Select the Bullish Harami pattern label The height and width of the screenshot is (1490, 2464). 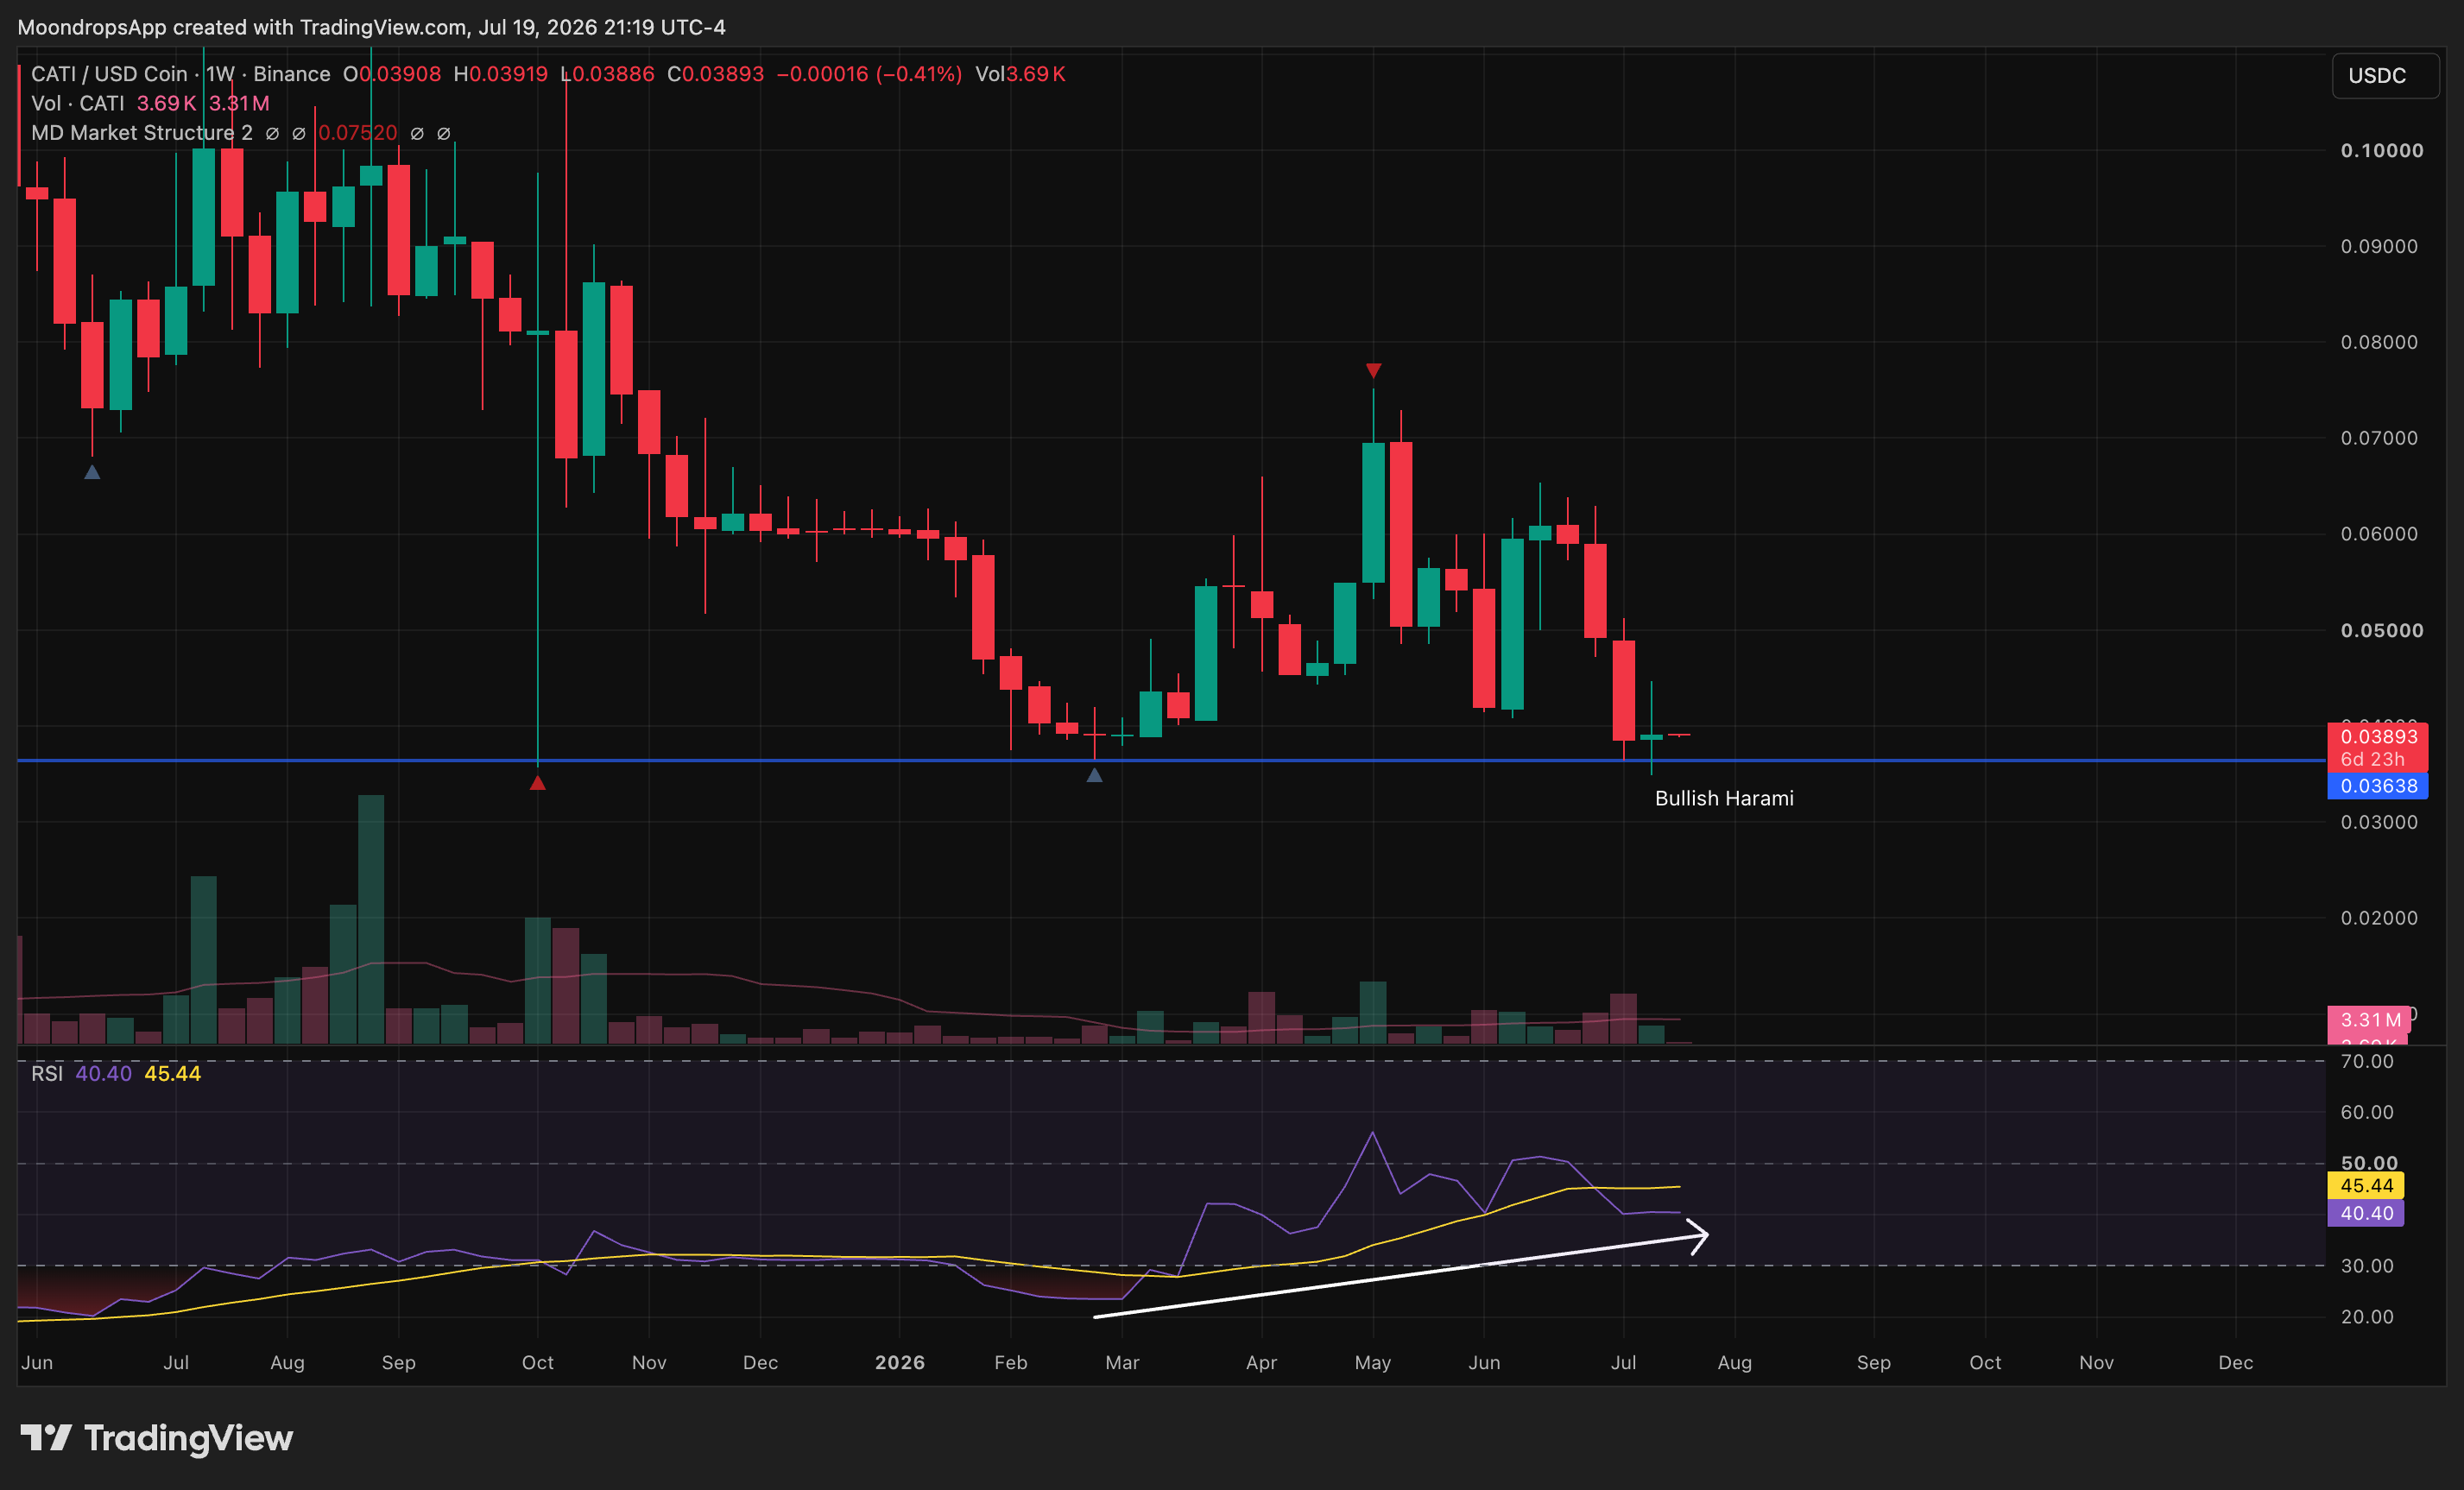click(x=1724, y=798)
